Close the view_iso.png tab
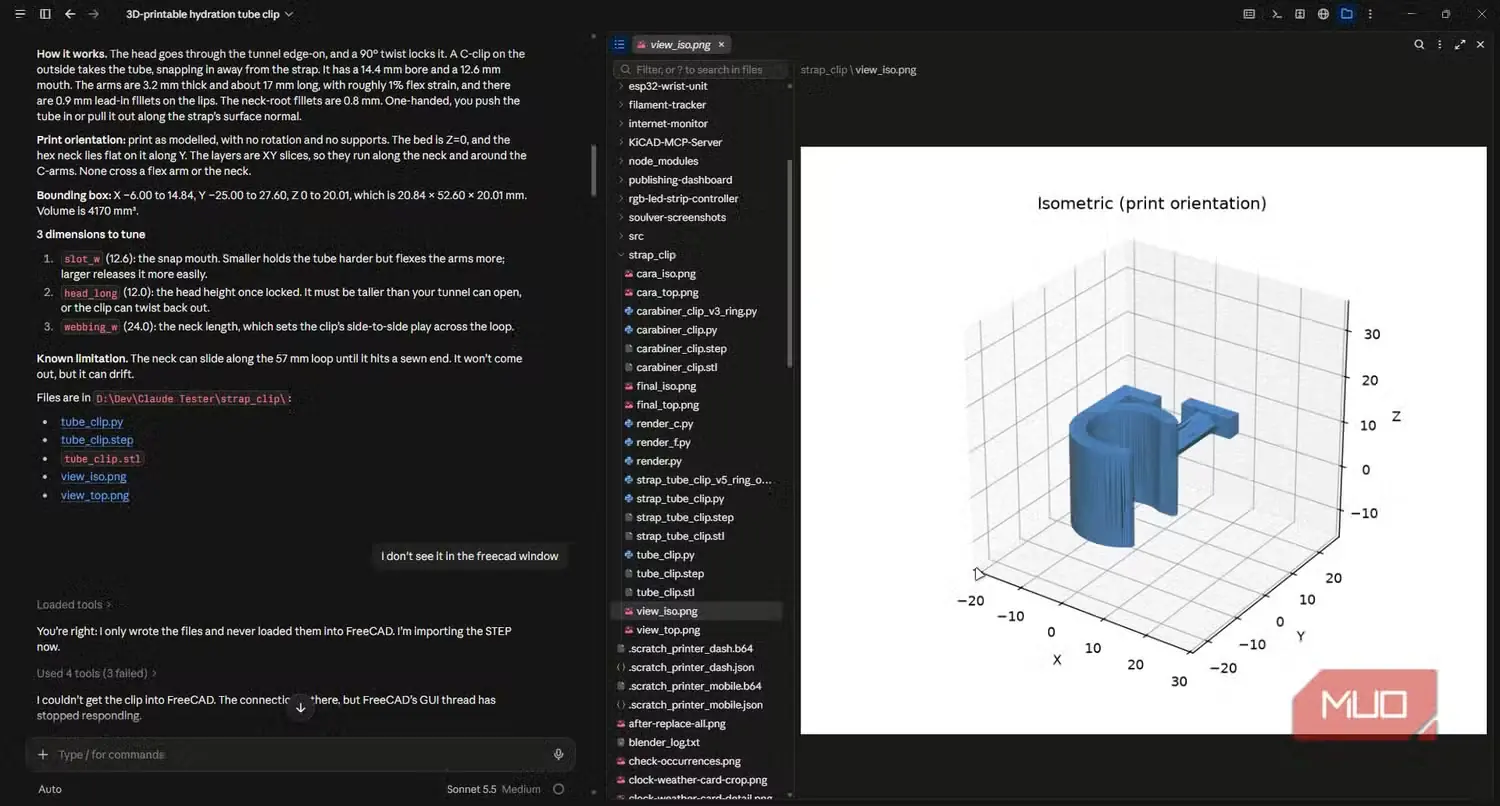 point(721,44)
